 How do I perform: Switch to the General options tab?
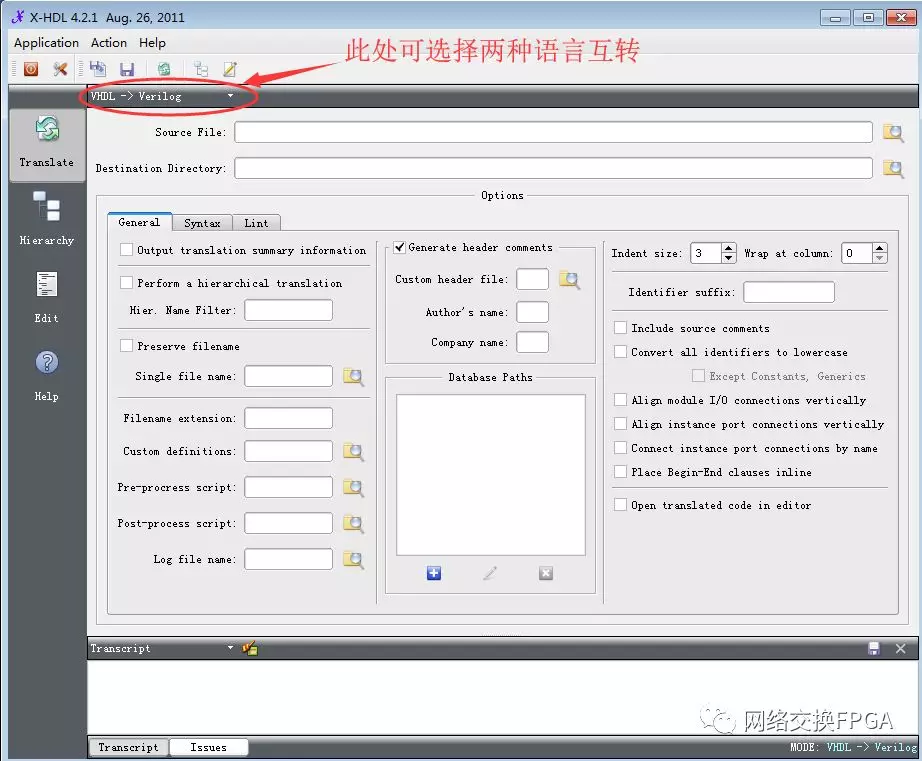139,222
